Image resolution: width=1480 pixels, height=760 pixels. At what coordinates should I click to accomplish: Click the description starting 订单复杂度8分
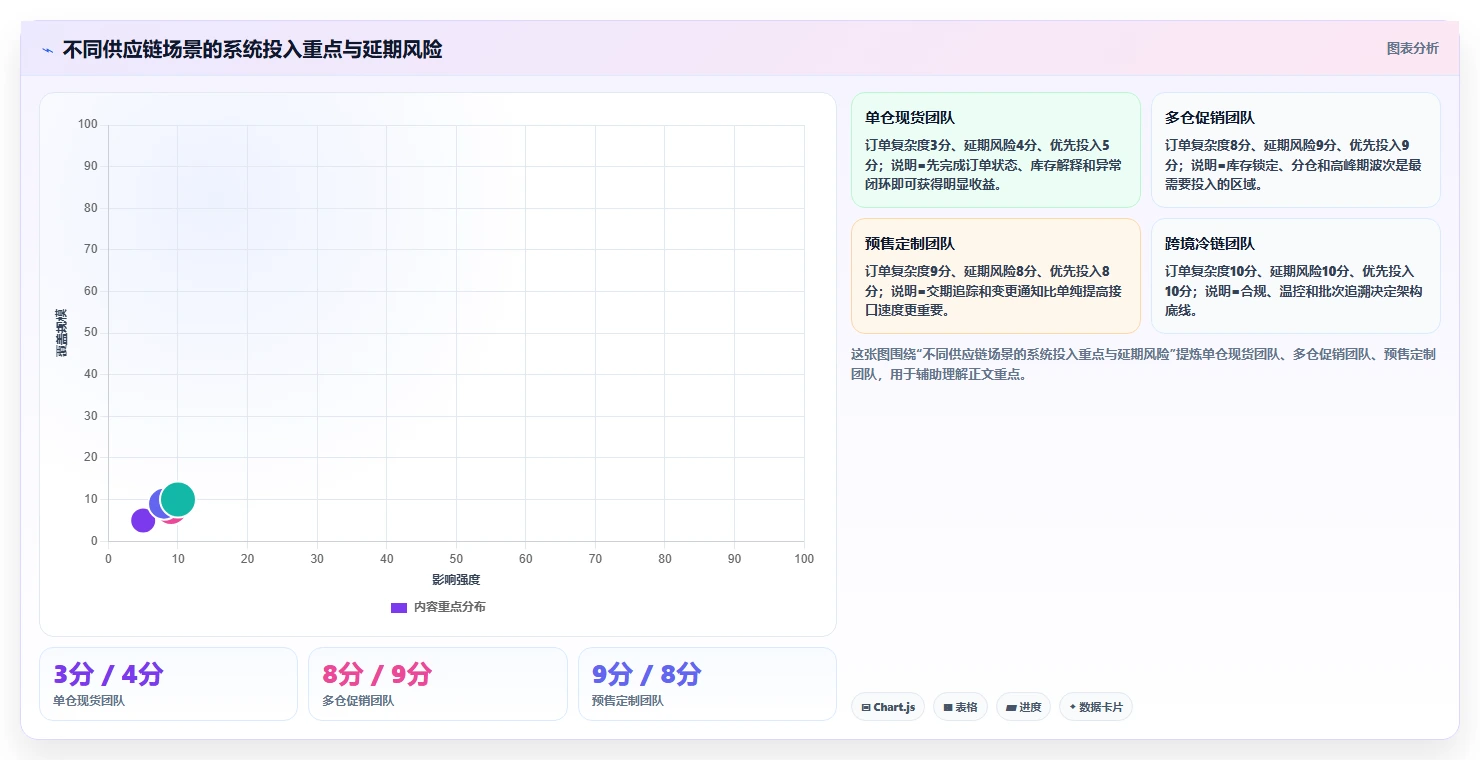click(1293, 165)
